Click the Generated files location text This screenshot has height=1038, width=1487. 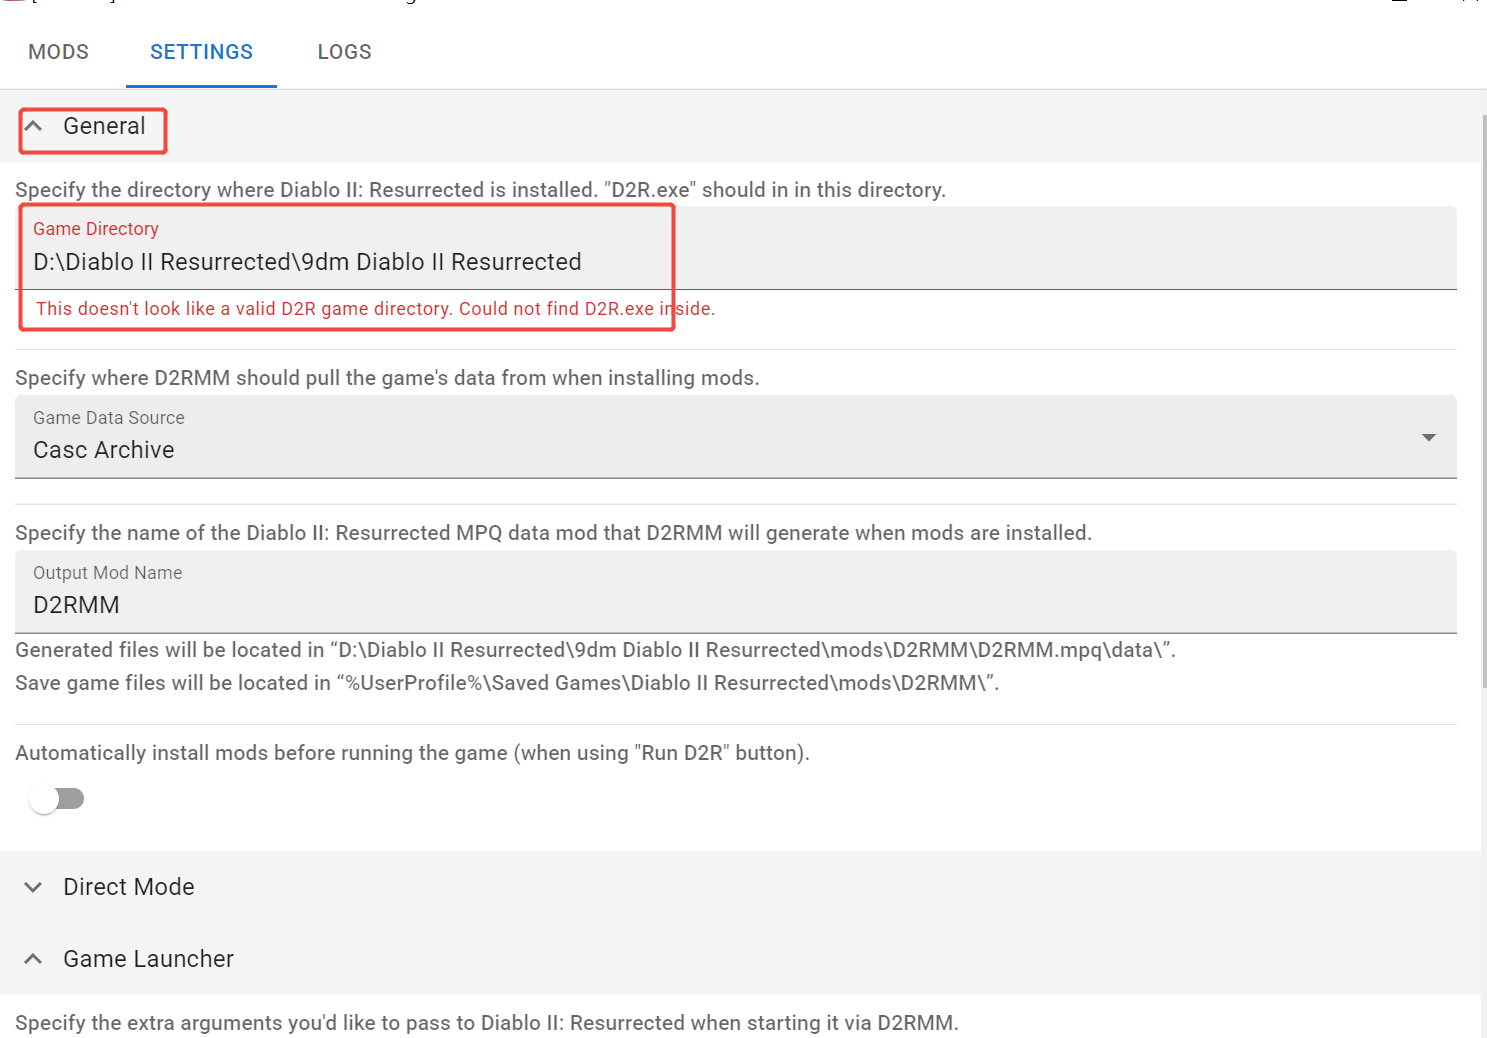595,650
